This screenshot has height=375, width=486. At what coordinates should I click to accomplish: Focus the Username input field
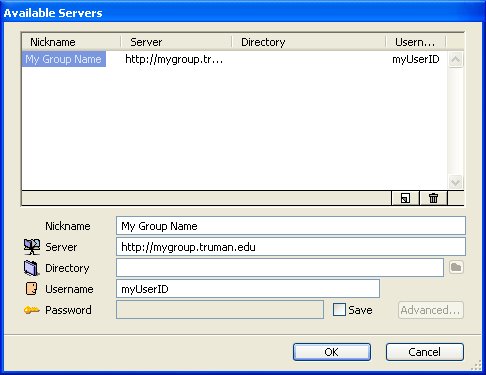coord(248,289)
